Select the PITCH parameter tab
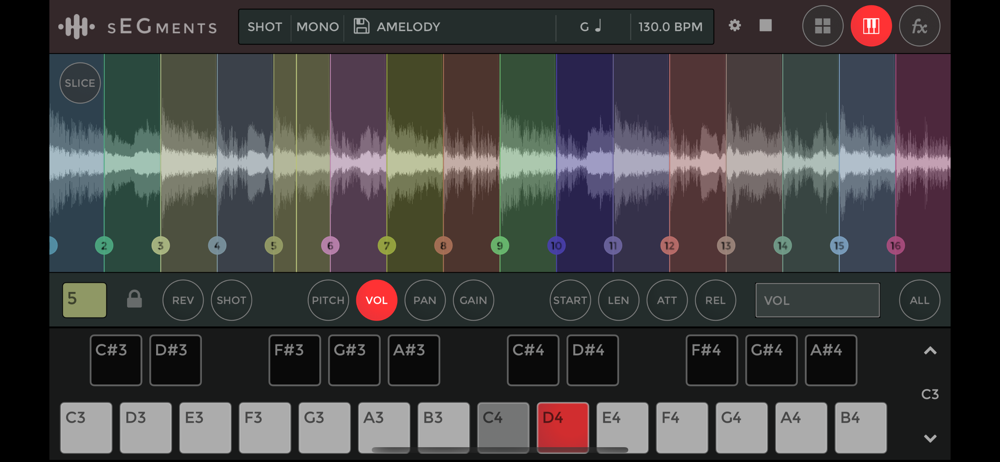The height and width of the screenshot is (462, 1000). [x=328, y=300]
